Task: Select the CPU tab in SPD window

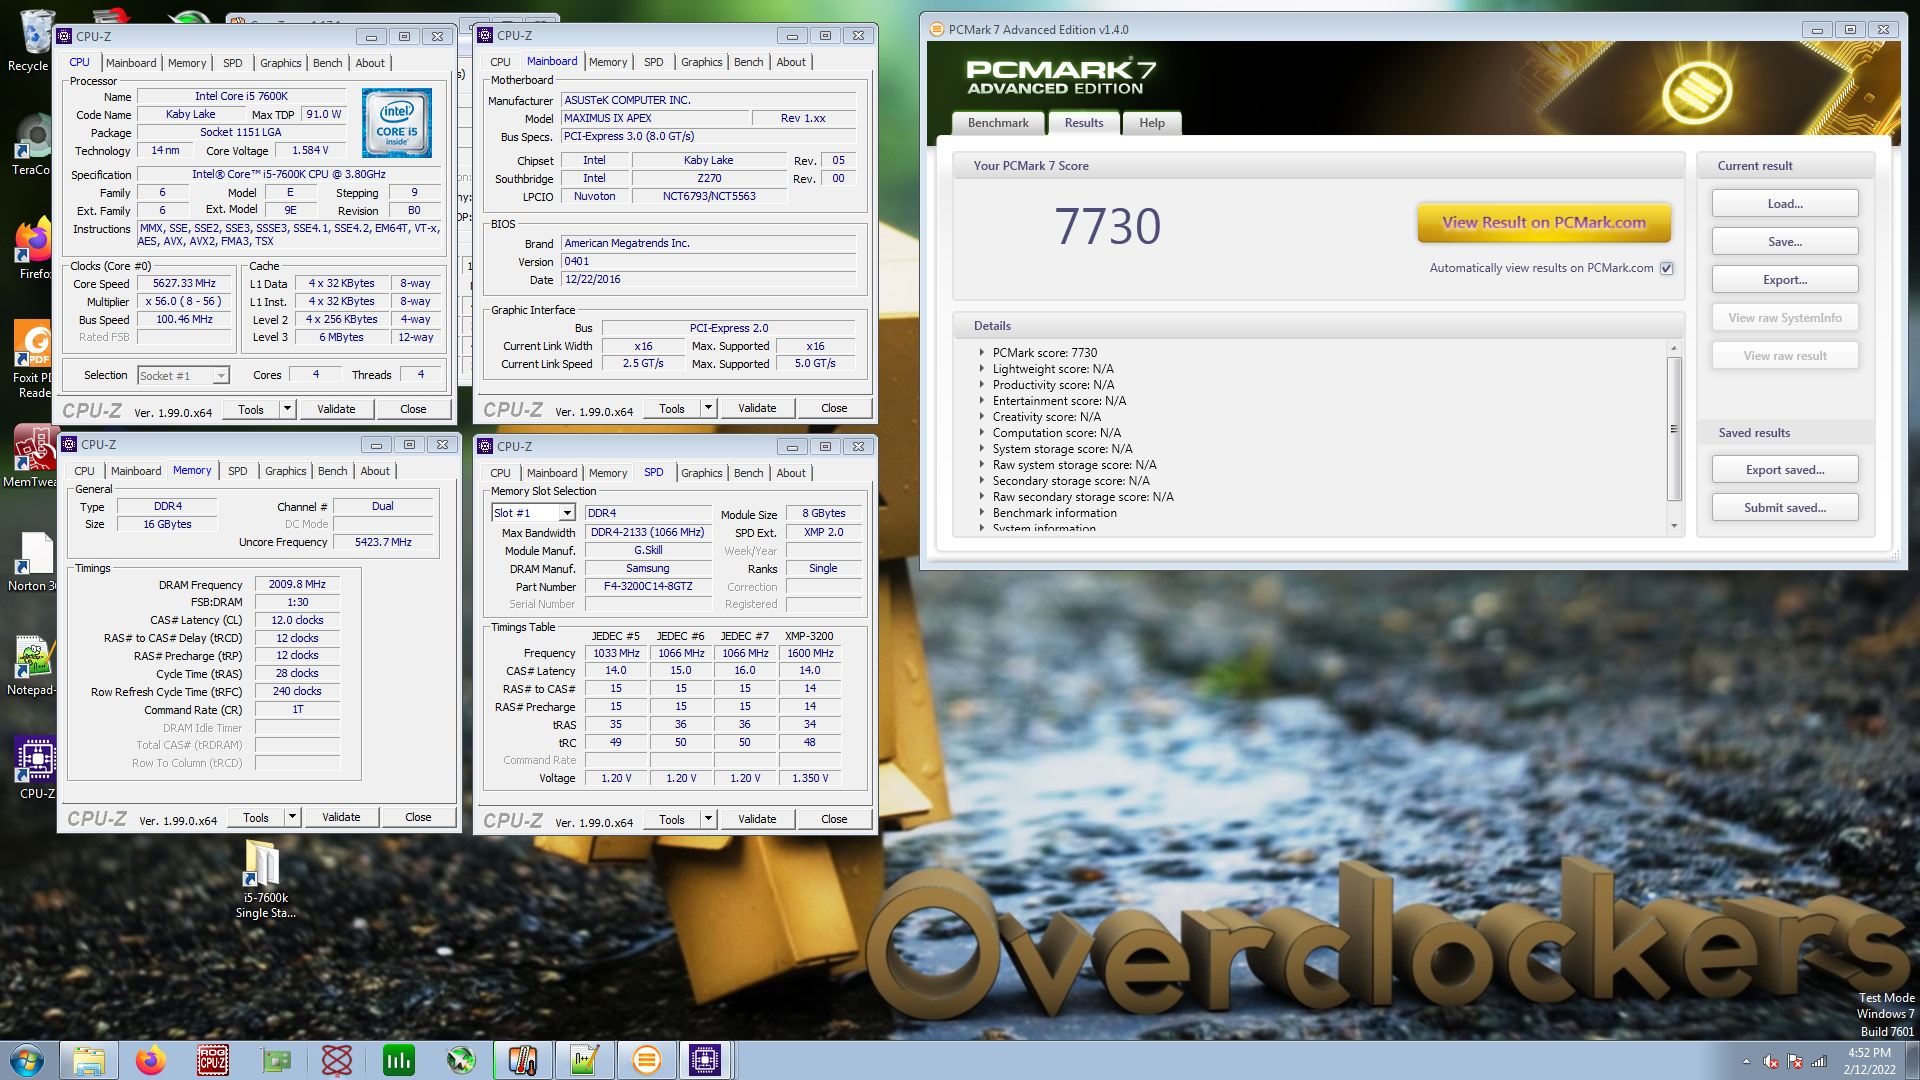Action: pos(500,473)
